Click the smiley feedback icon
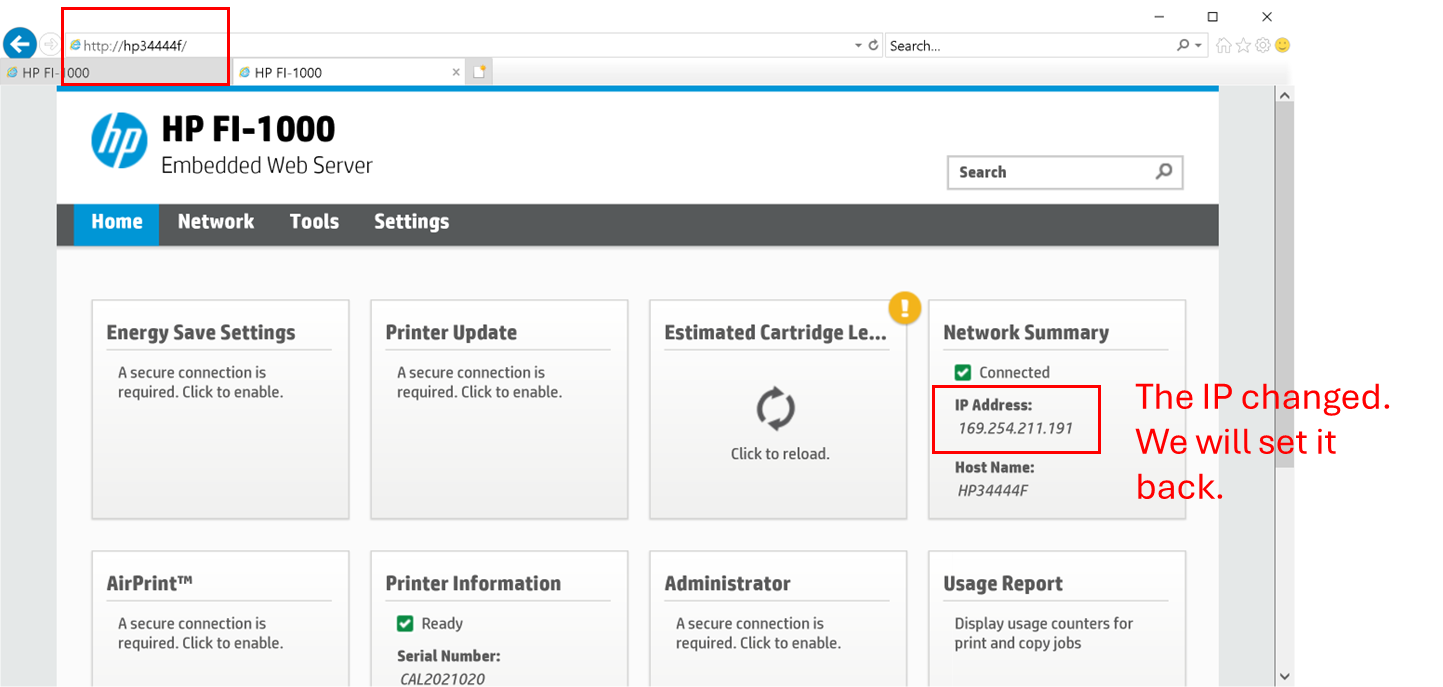The image size is (1443, 687). pyautogui.click(x=1282, y=45)
